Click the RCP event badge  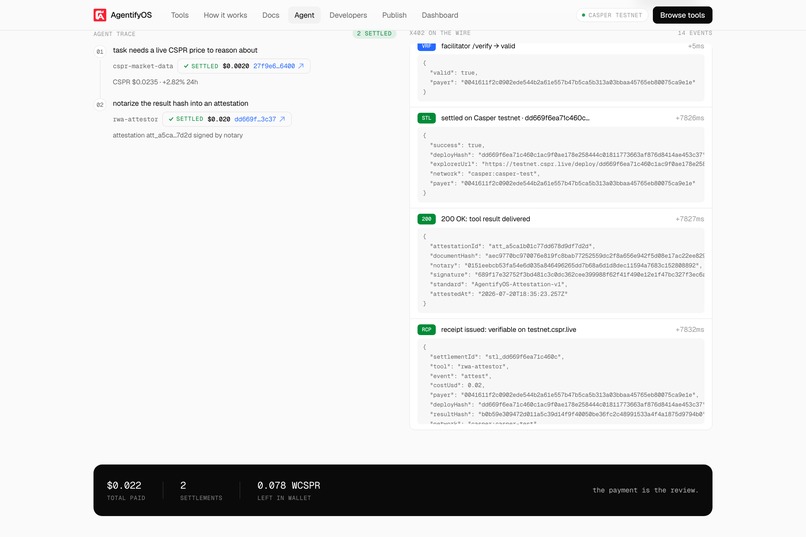(426, 330)
